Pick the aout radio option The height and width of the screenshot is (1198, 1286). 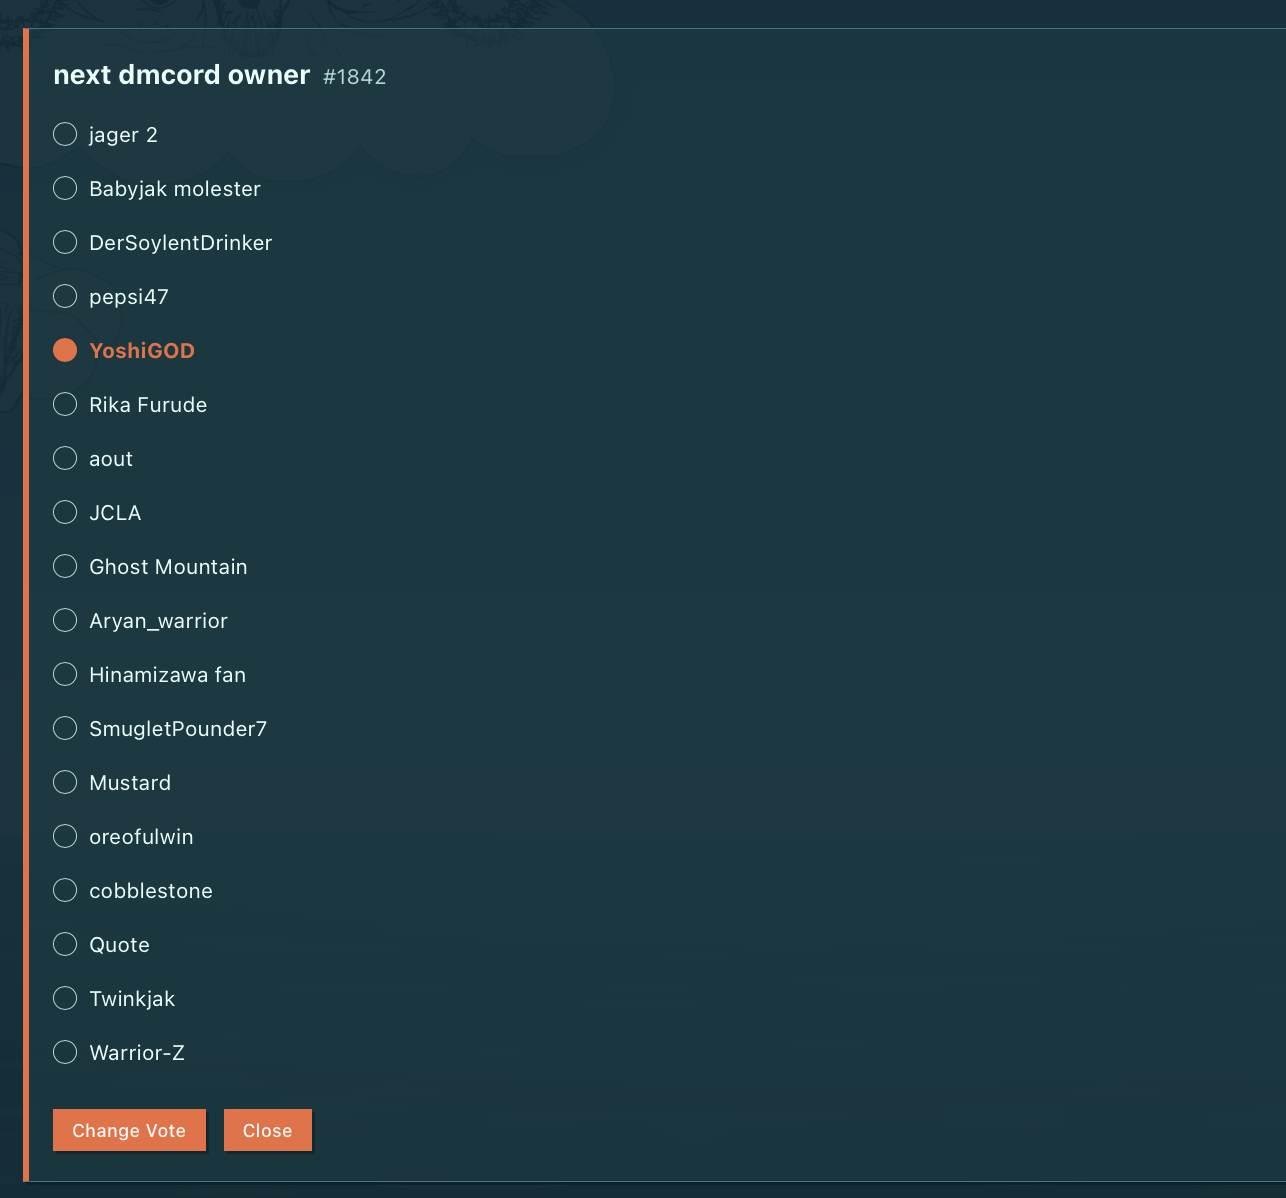65,458
